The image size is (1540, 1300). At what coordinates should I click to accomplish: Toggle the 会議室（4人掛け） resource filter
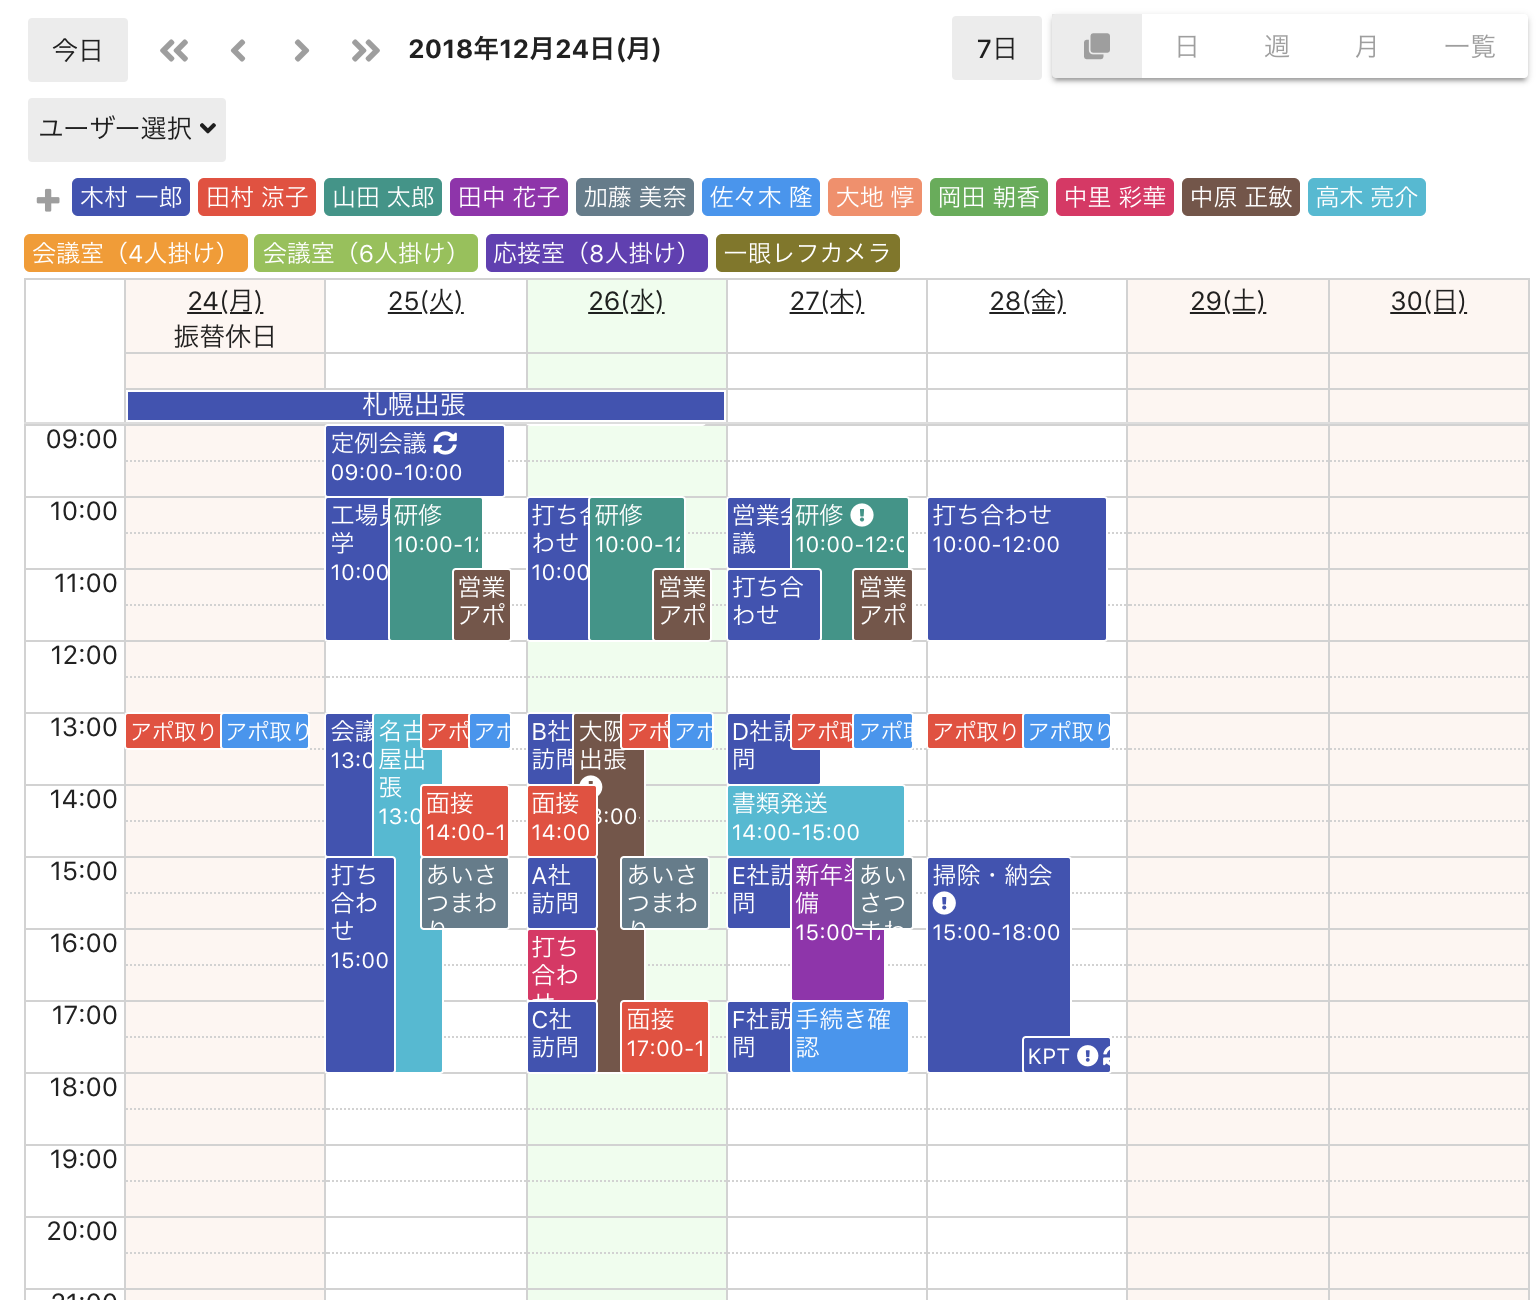tap(135, 253)
